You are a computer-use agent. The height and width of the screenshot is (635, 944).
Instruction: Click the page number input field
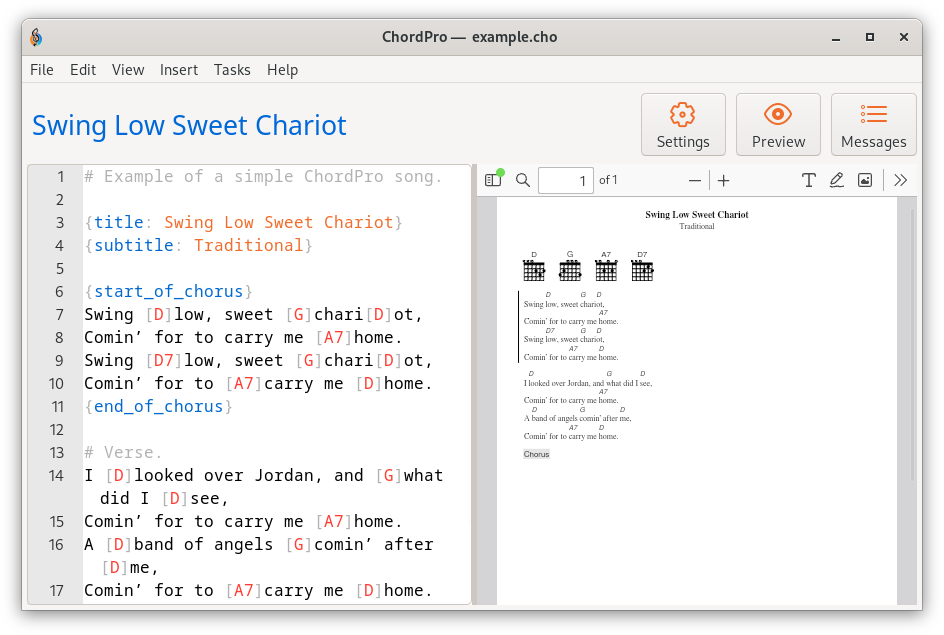click(565, 180)
